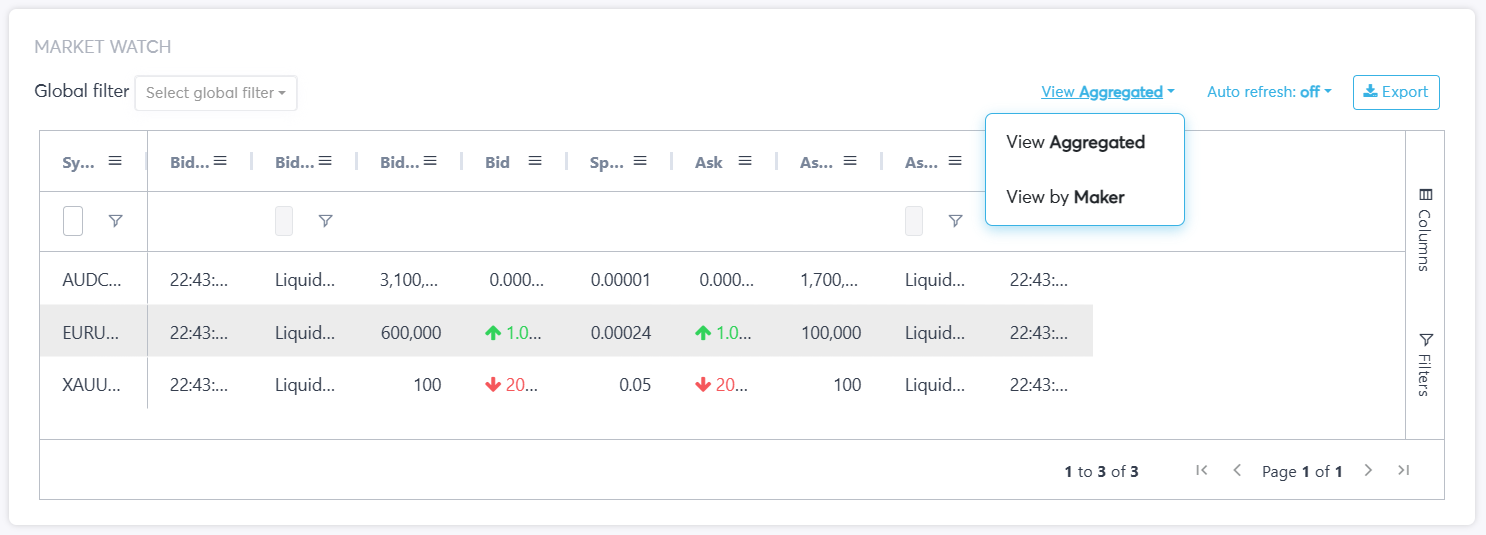
Task: Collapse the View Aggregated dropdown
Action: pyautogui.click(x=1107, y=92)
